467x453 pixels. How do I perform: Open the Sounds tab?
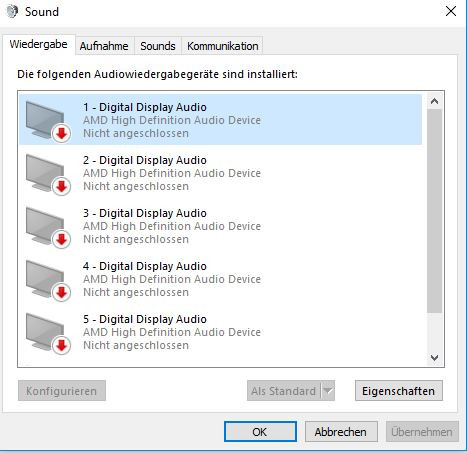click(x=158, y=46)
